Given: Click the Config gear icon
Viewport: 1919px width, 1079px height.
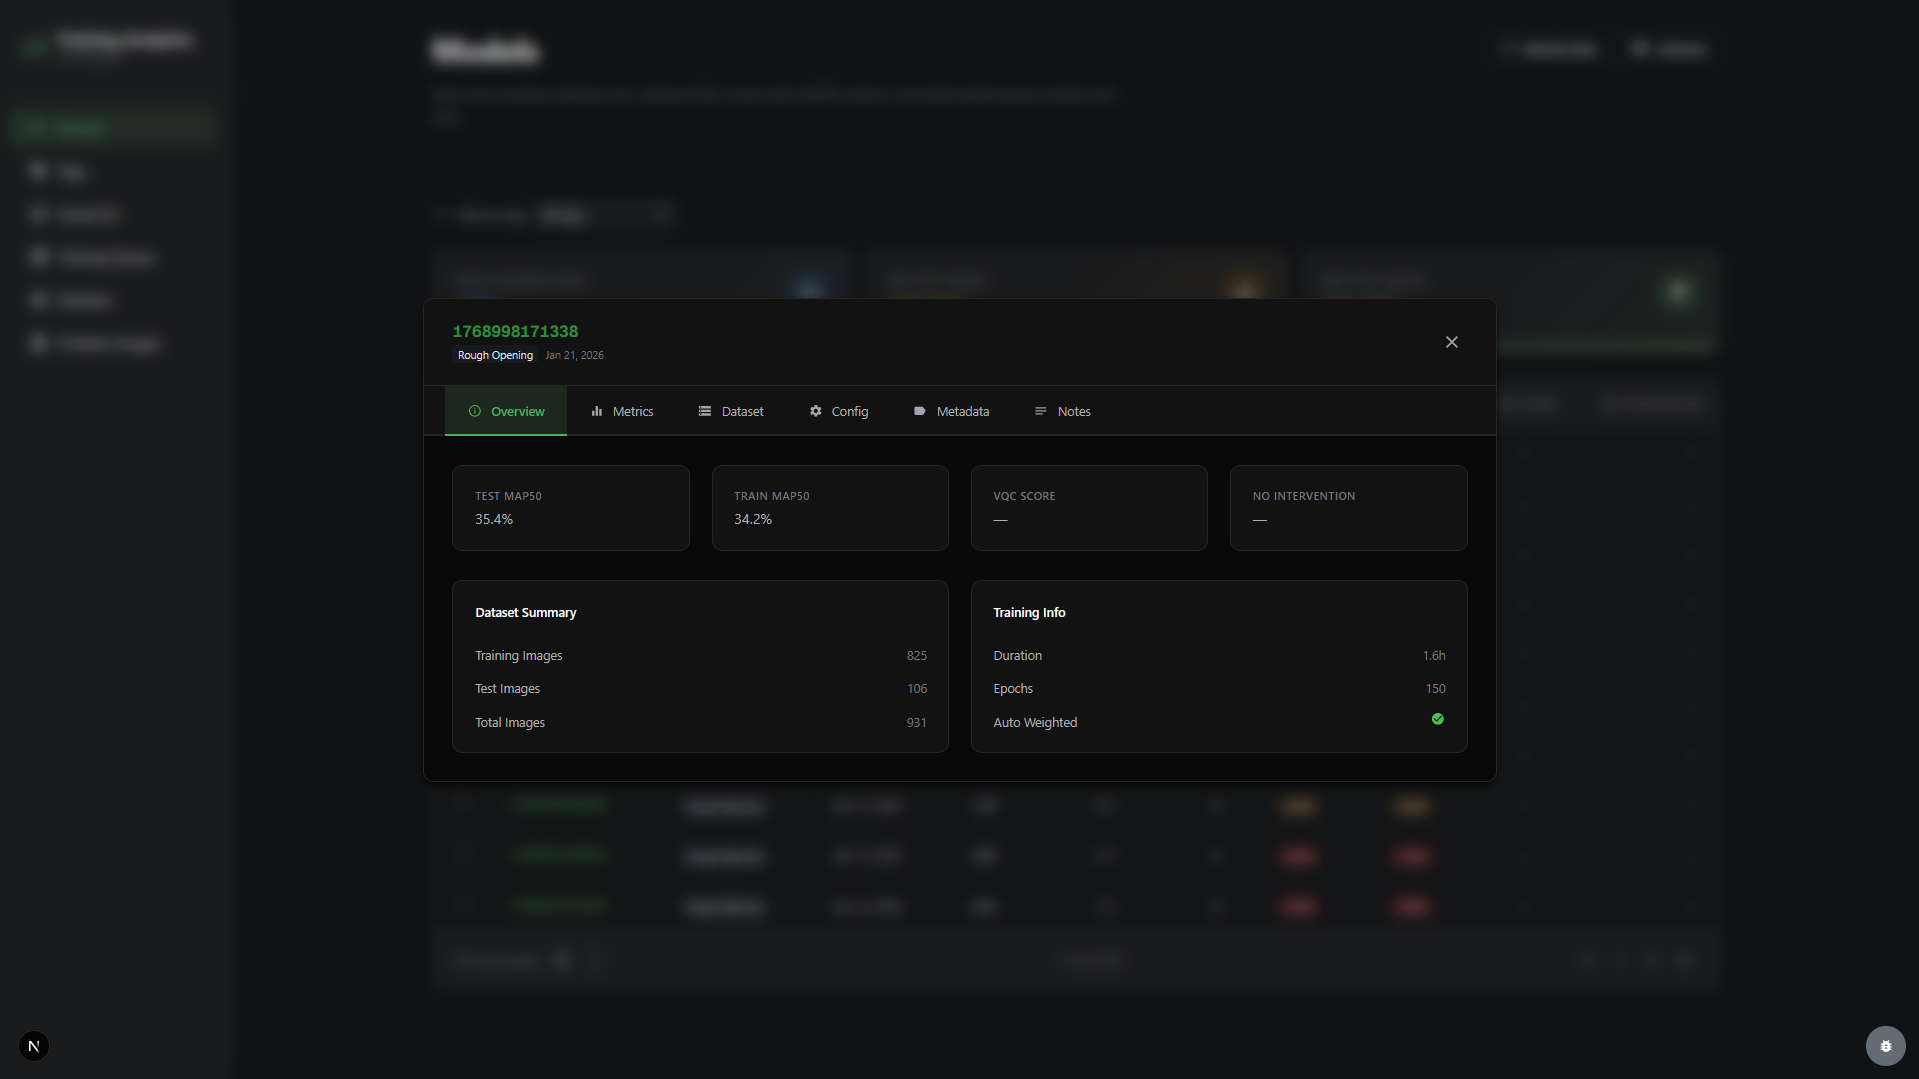Looking at the screenshot, I should (816, 411).
